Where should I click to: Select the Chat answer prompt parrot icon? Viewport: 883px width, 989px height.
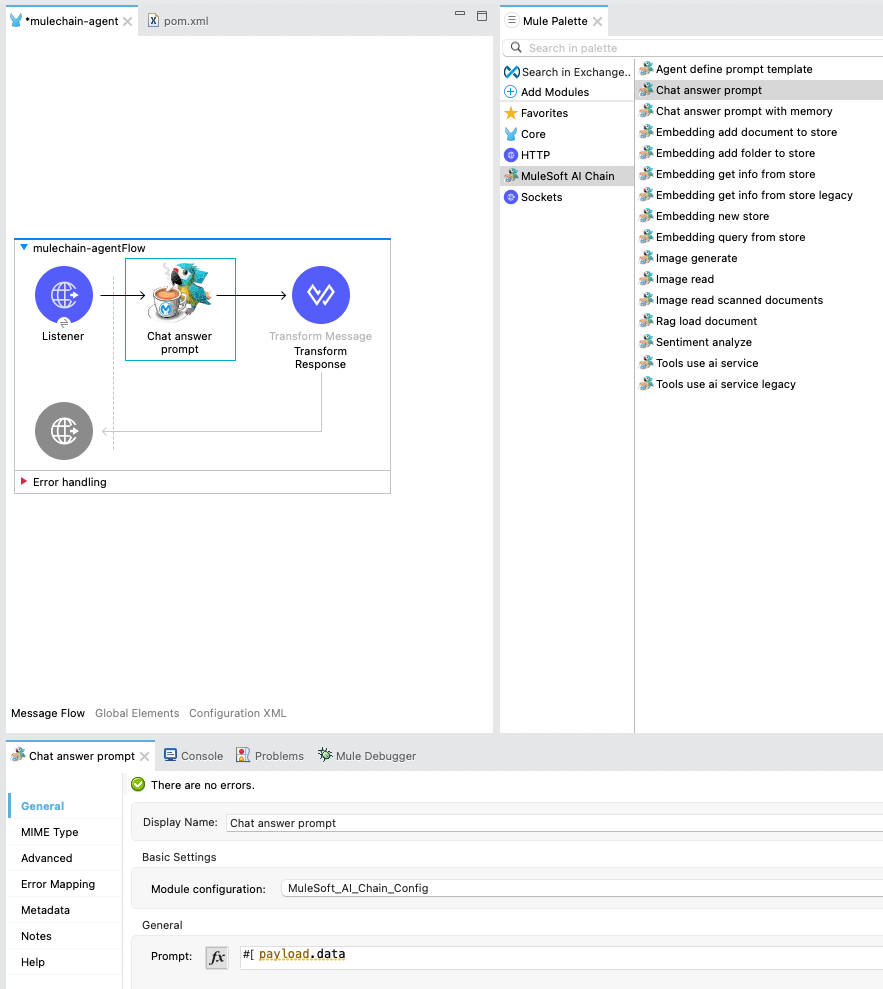tap(180, 294)
